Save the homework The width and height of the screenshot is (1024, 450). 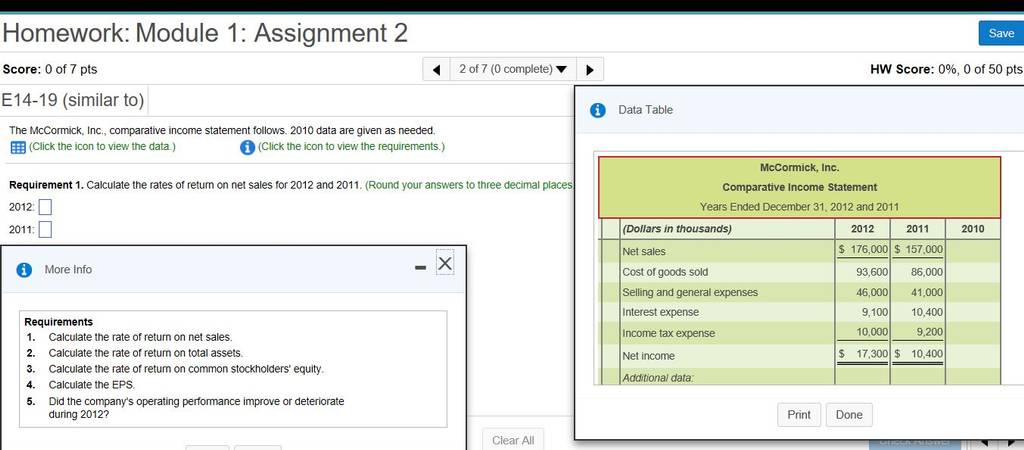pos(1000,33)
